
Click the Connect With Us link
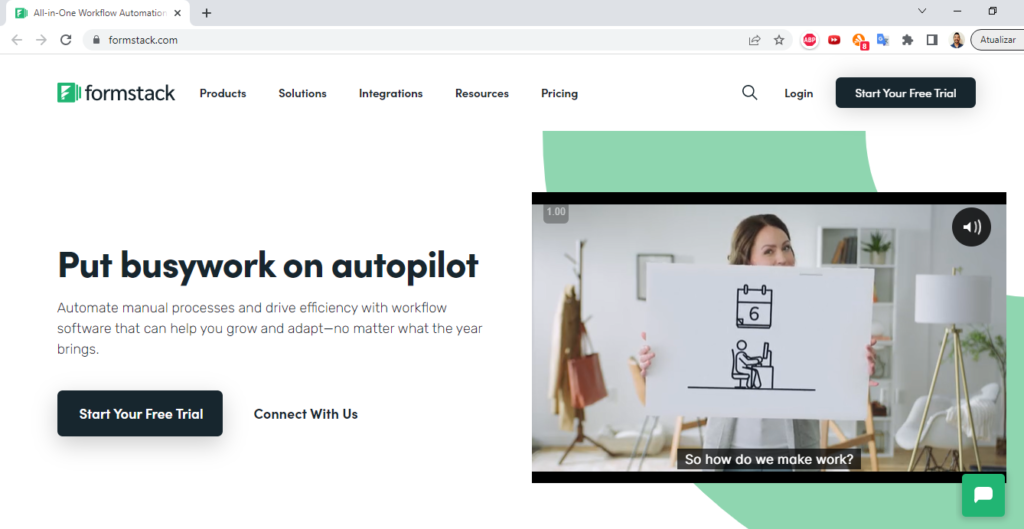pyautogui.click(x=306, y=414)
